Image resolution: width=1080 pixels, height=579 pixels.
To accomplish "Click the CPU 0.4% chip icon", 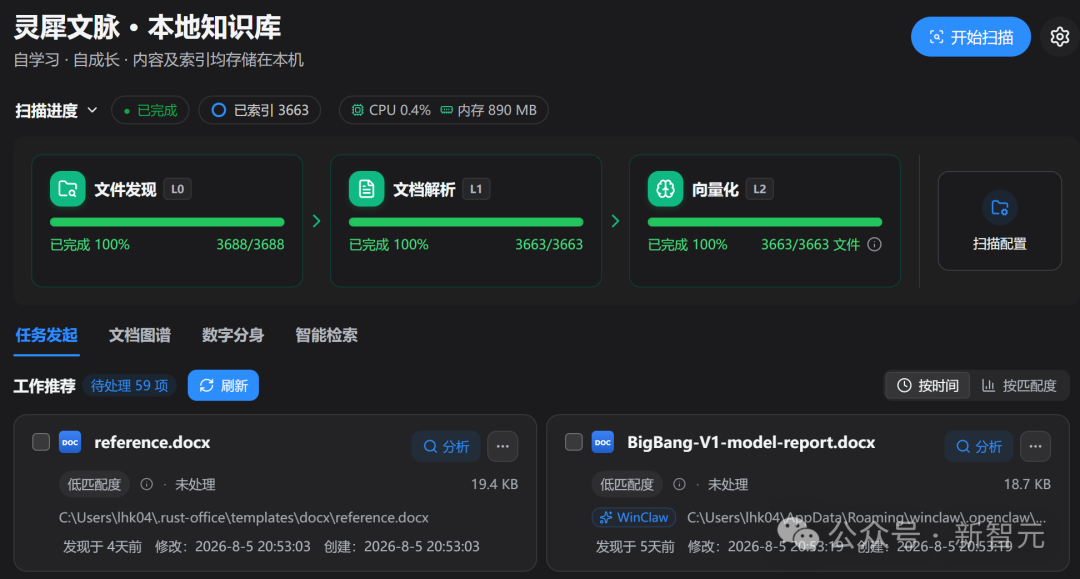I will point(357,110).
